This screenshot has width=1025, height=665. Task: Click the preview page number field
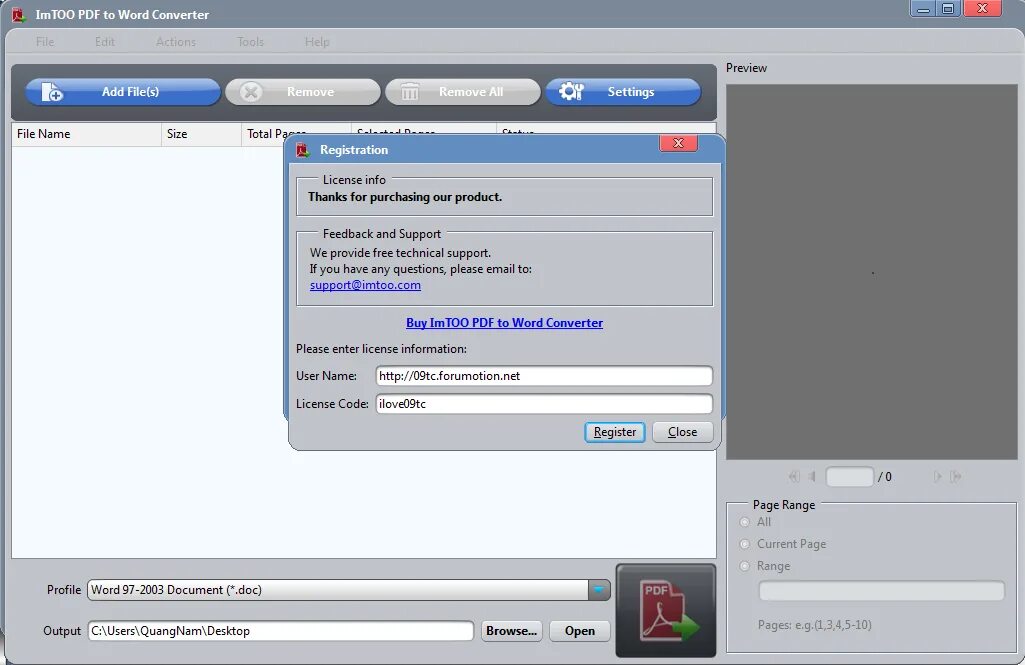coord(849,477)
